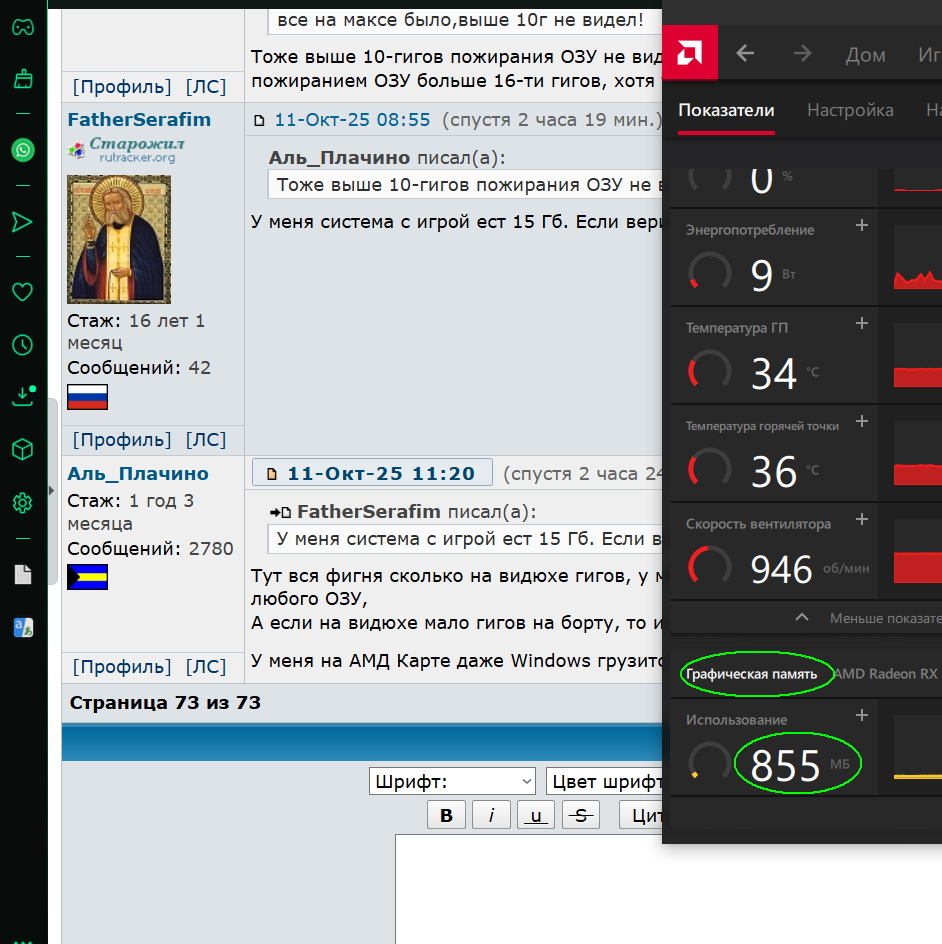Viewport: 942px width, 944px height.
Task: Click the plus icon beside Температура ГП
Action: pos(862,324)
